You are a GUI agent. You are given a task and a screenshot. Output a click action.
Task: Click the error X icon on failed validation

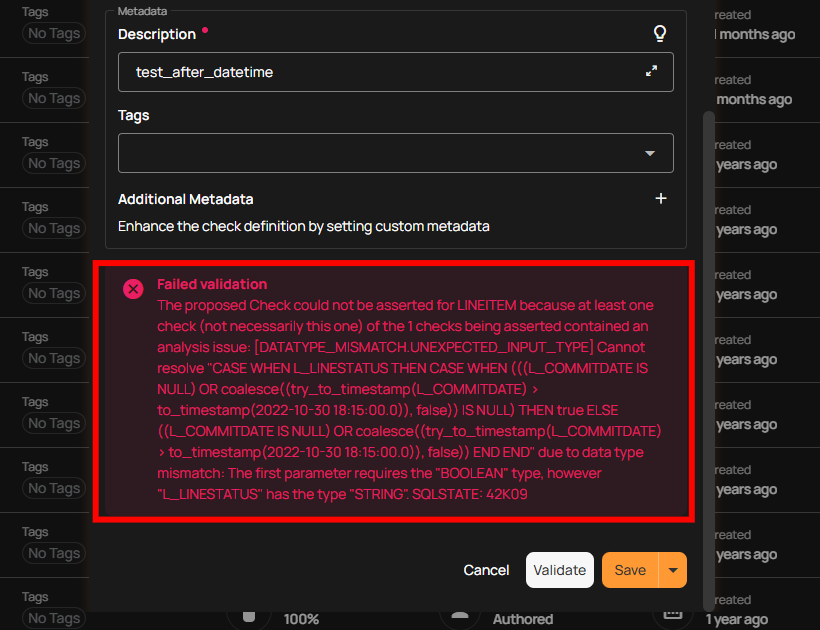click(133, 288)
